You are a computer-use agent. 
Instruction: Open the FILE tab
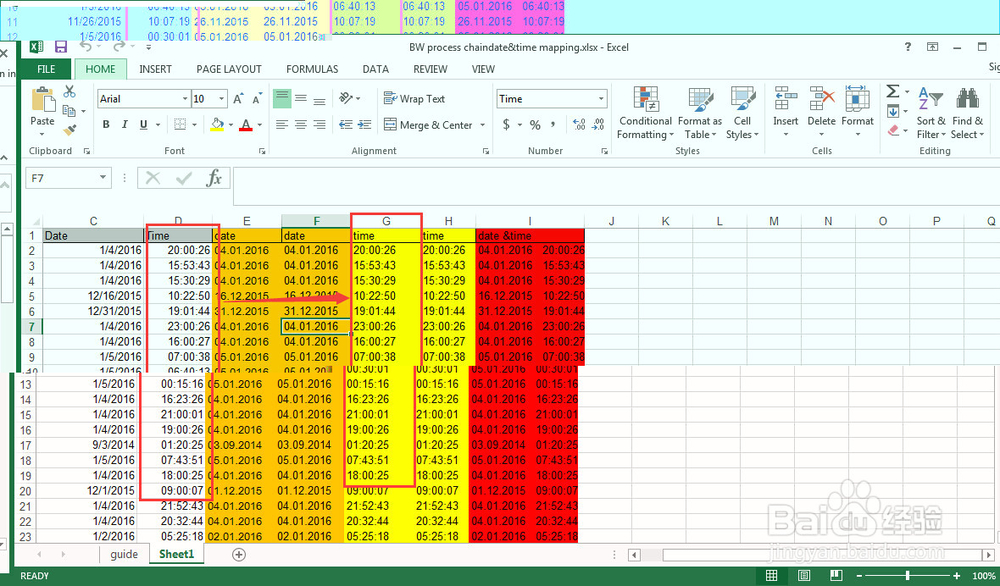click(x=46, y=69)
